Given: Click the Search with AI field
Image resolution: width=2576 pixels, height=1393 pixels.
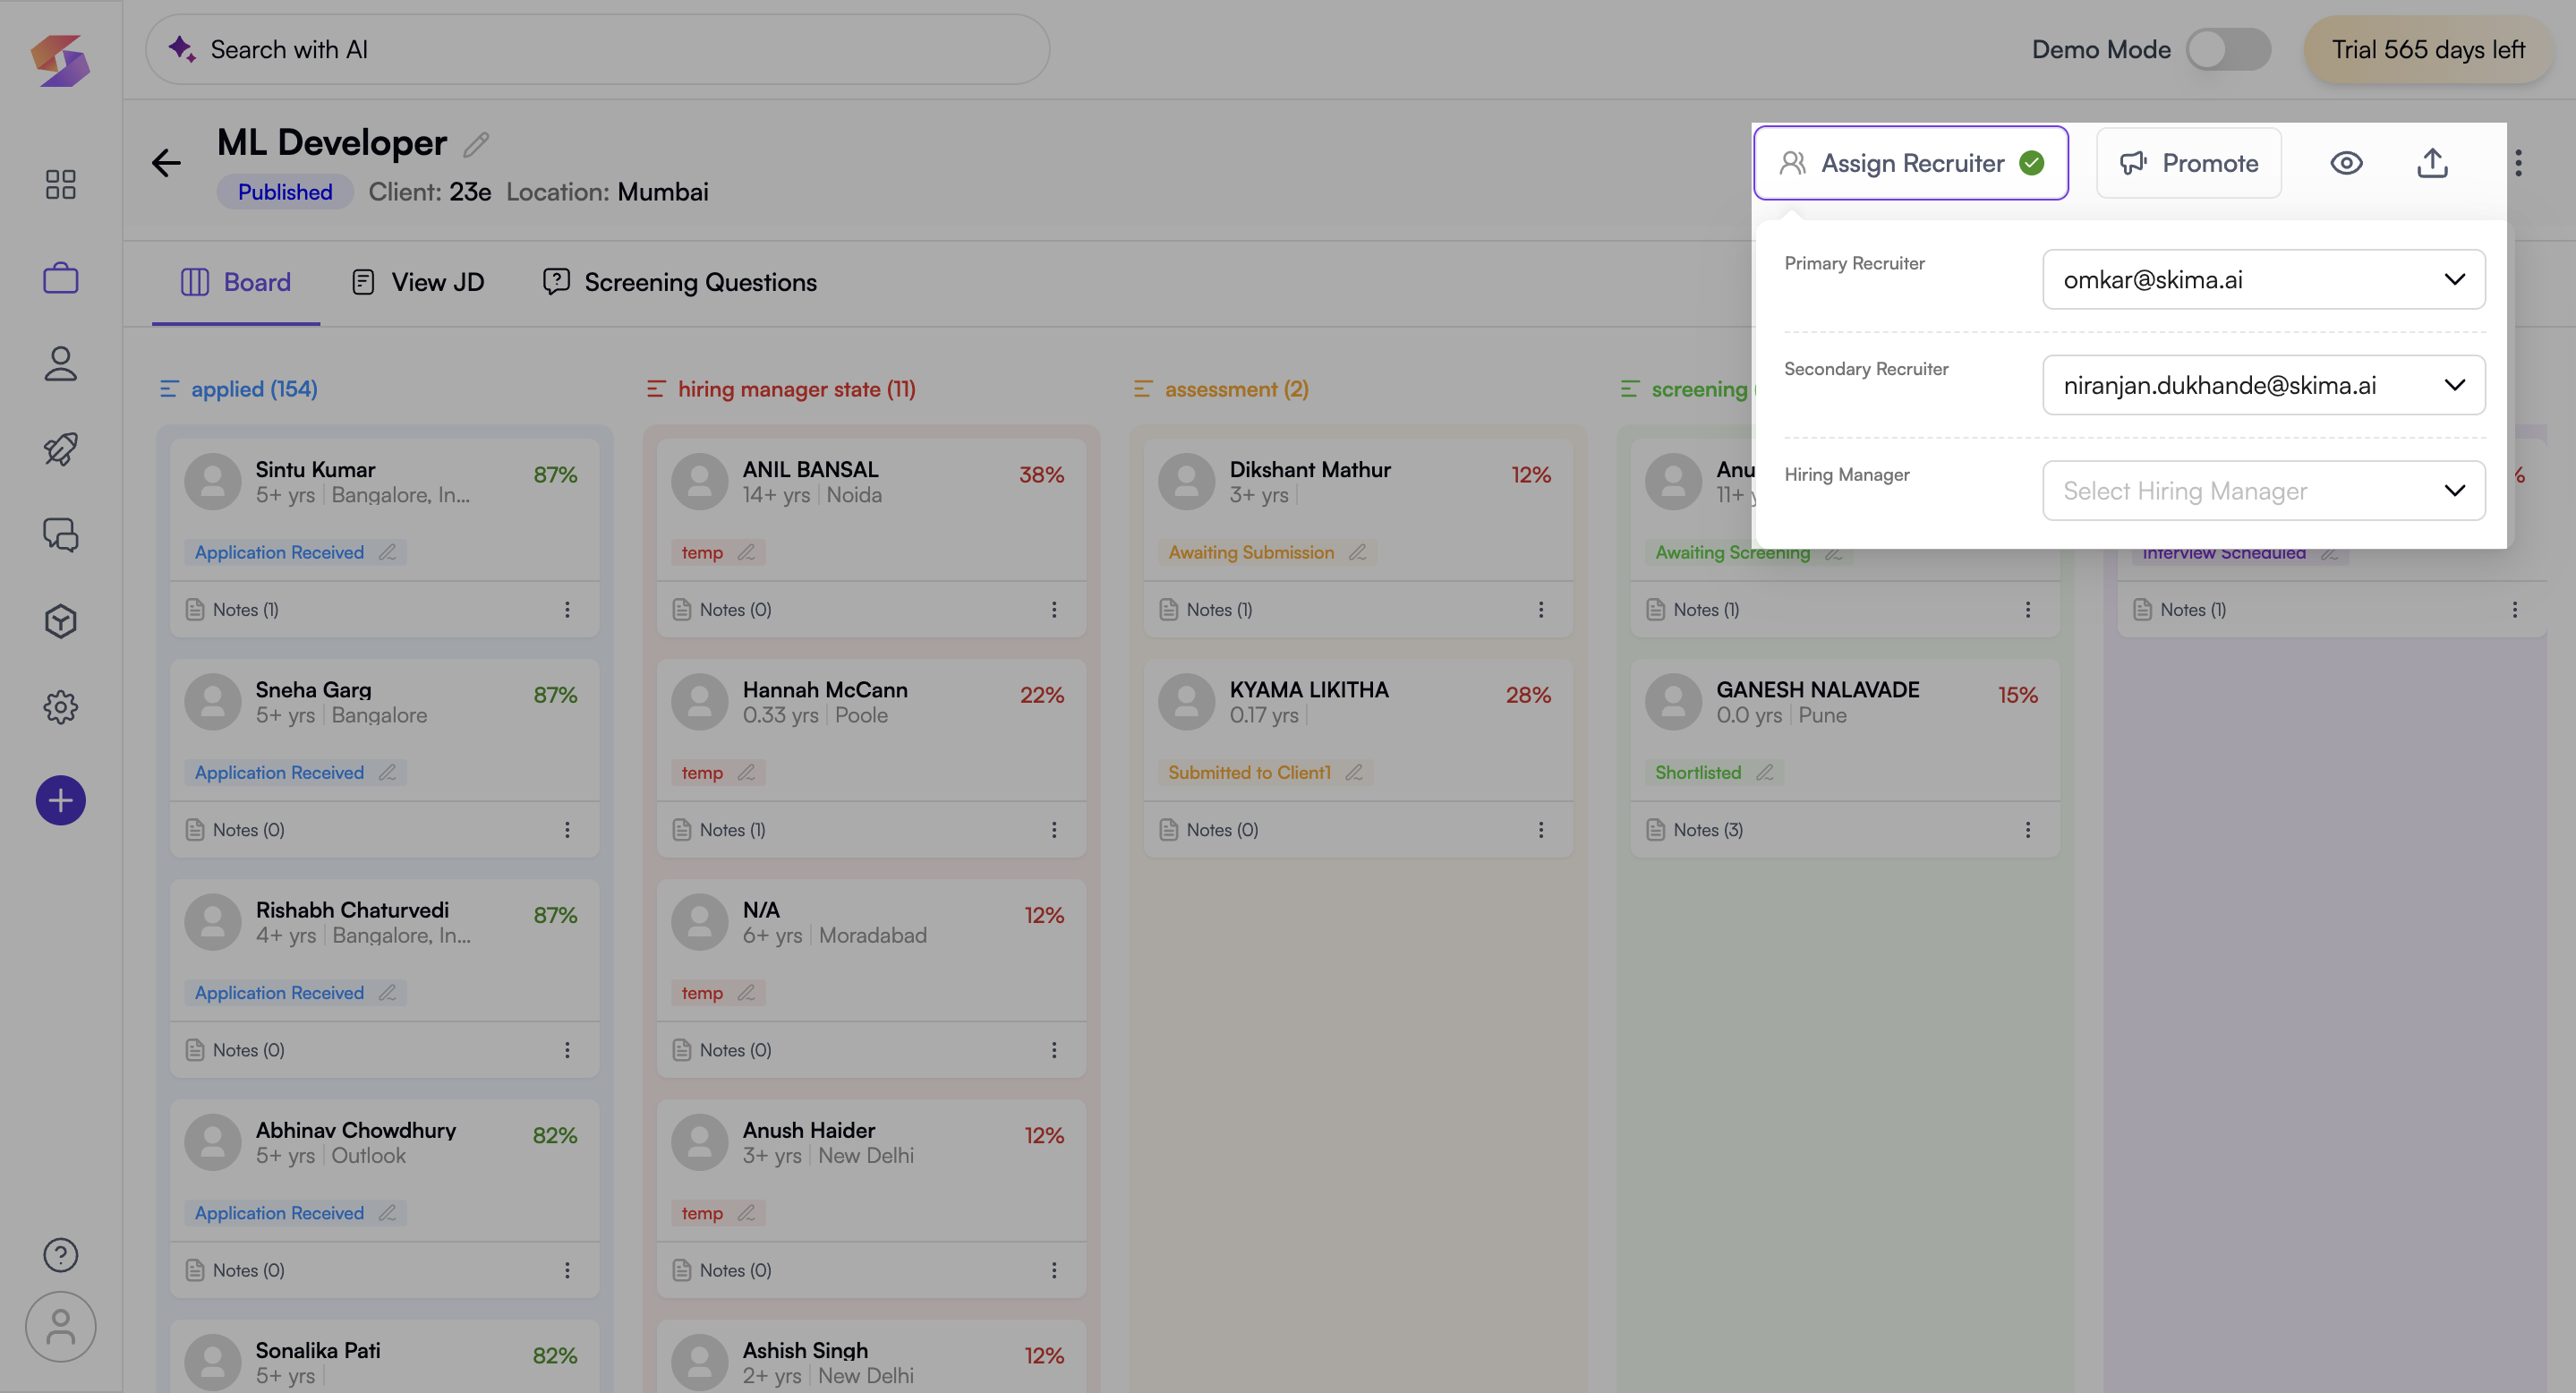Looking at the screenshot, I should click(x=598, y=49).
